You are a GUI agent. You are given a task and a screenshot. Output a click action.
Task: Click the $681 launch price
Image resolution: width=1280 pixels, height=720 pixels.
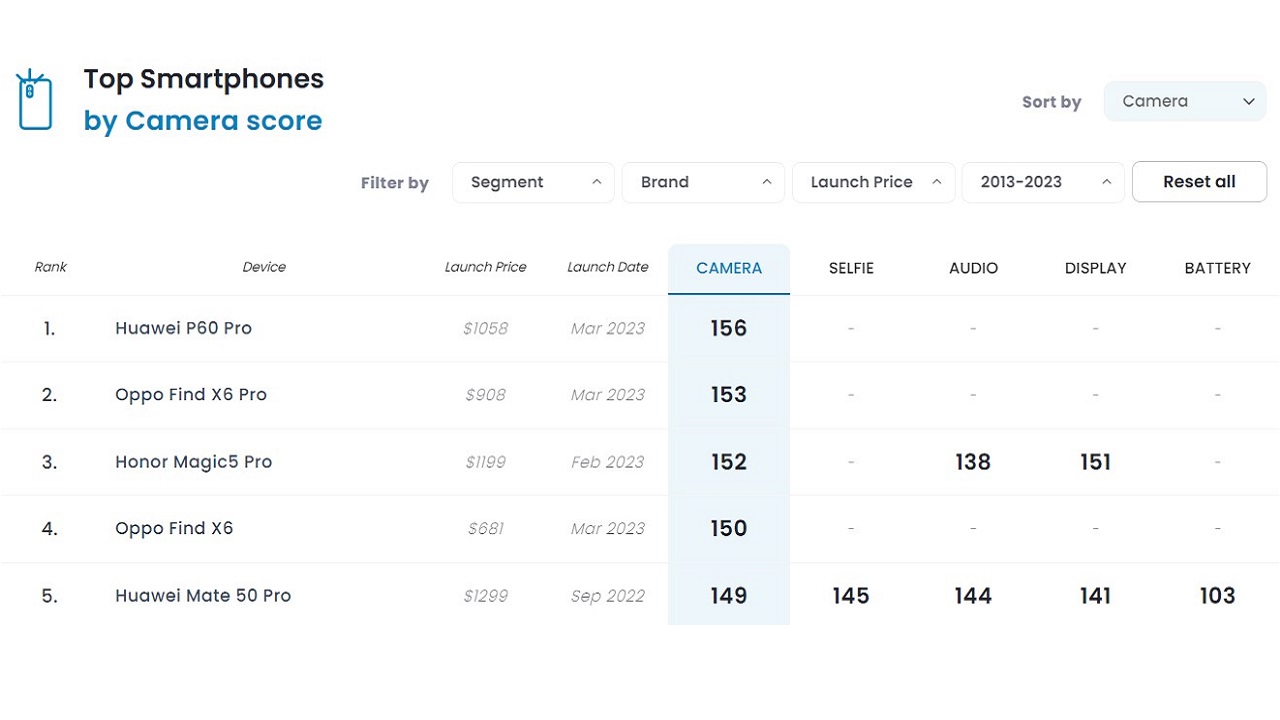(485, 528)
